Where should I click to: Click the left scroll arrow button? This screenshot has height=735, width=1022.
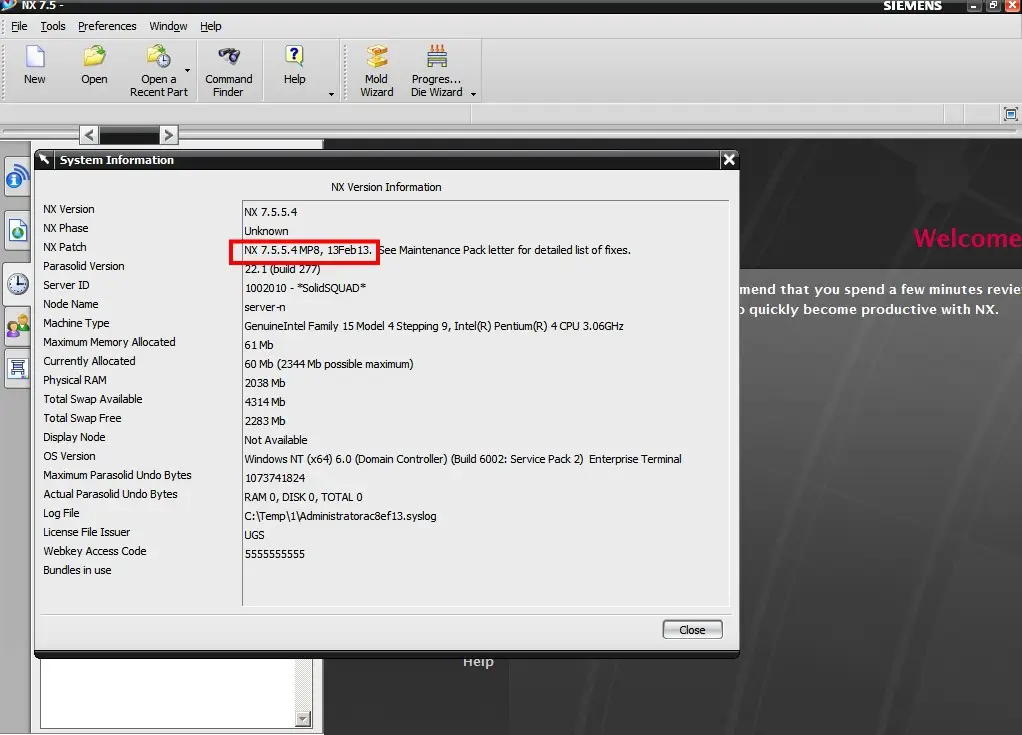tap(90, 135)
